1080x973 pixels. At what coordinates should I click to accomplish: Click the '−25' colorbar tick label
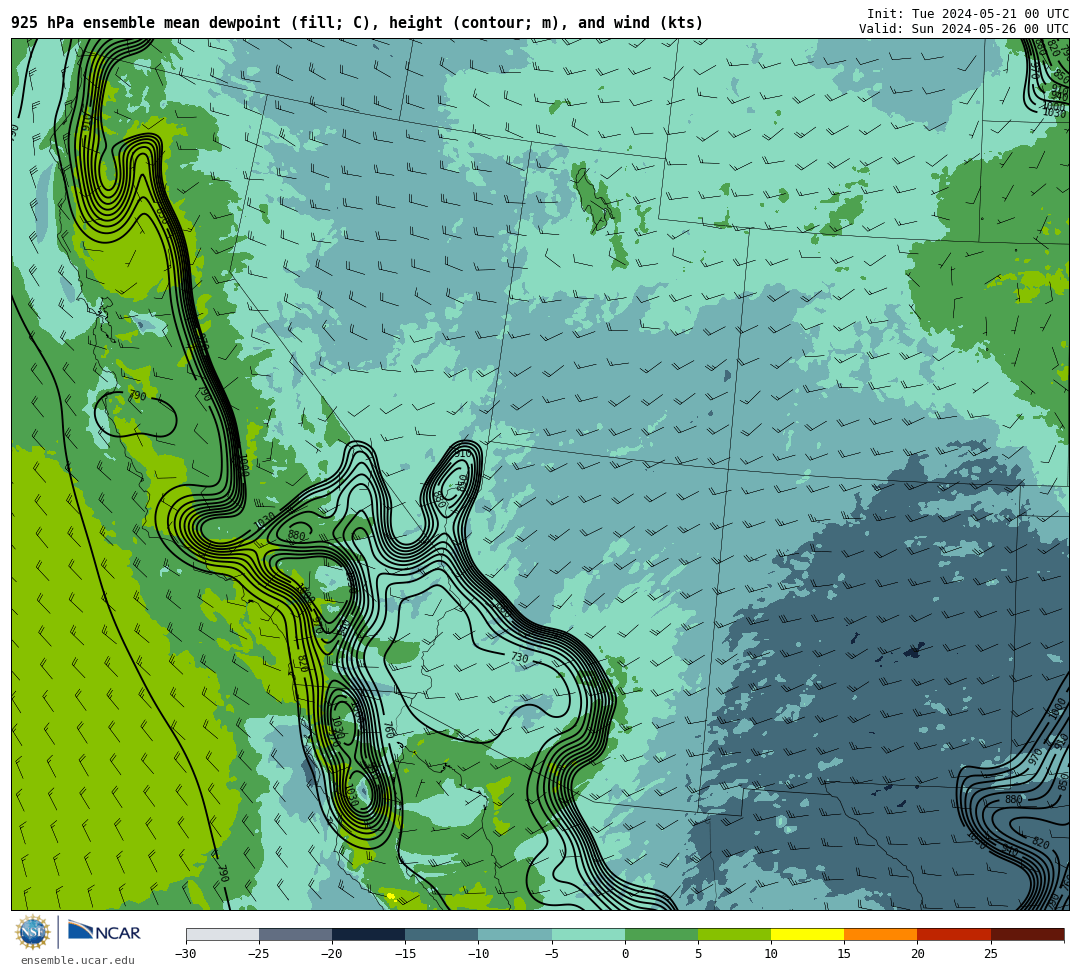pyautogui.click(x=259, y=954)
